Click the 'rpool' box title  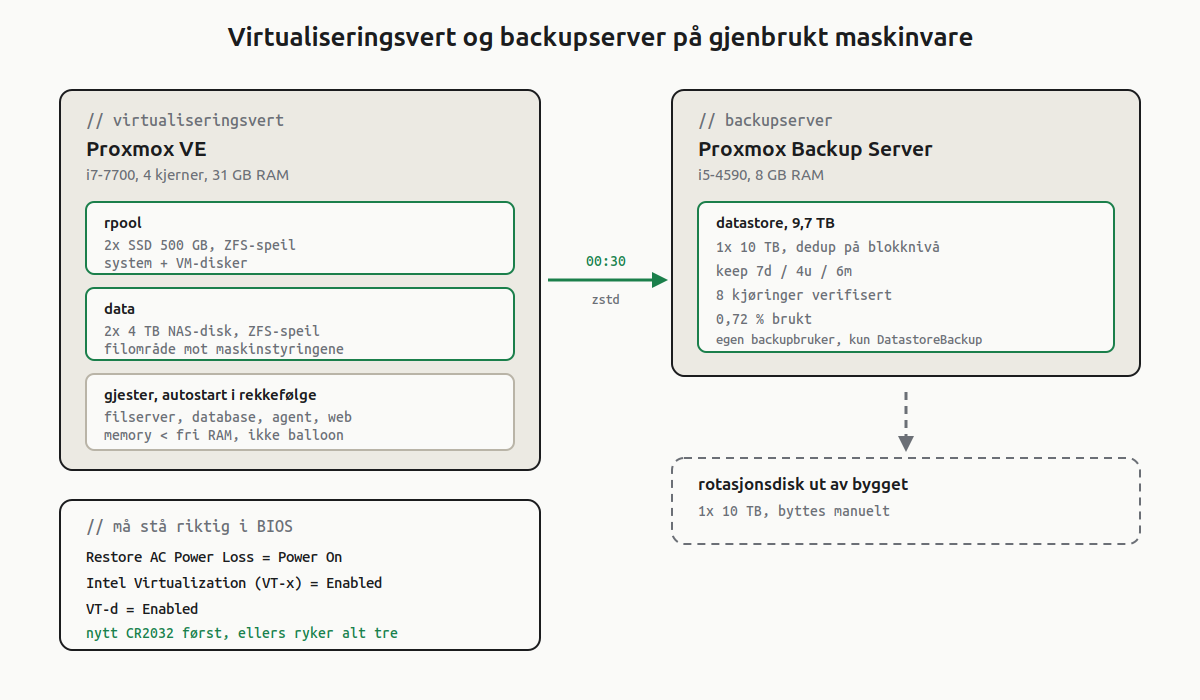click(122, 223)
